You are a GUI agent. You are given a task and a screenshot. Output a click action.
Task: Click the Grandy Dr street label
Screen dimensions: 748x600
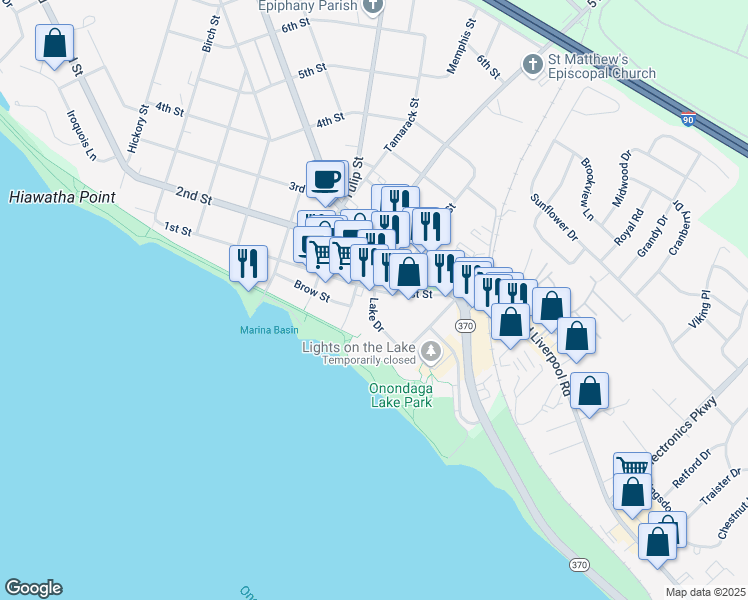click(x=652, y=236)
